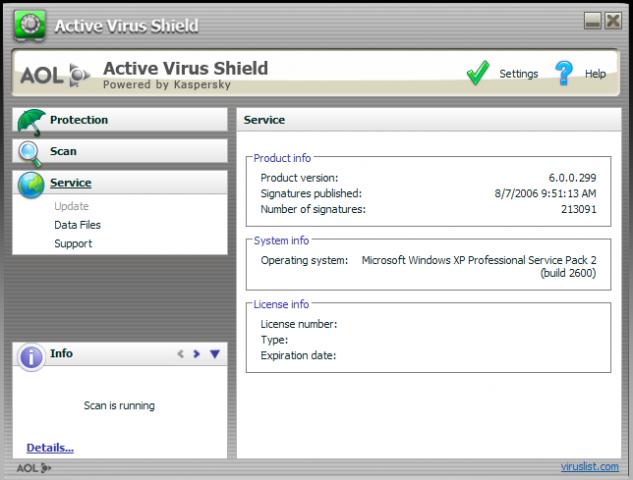Click the number of signatures value 213091

pos(579,209)
